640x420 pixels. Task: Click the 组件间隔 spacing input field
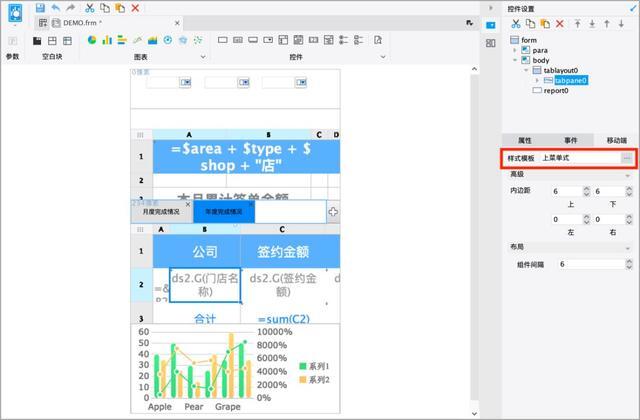tap(590, 264)
